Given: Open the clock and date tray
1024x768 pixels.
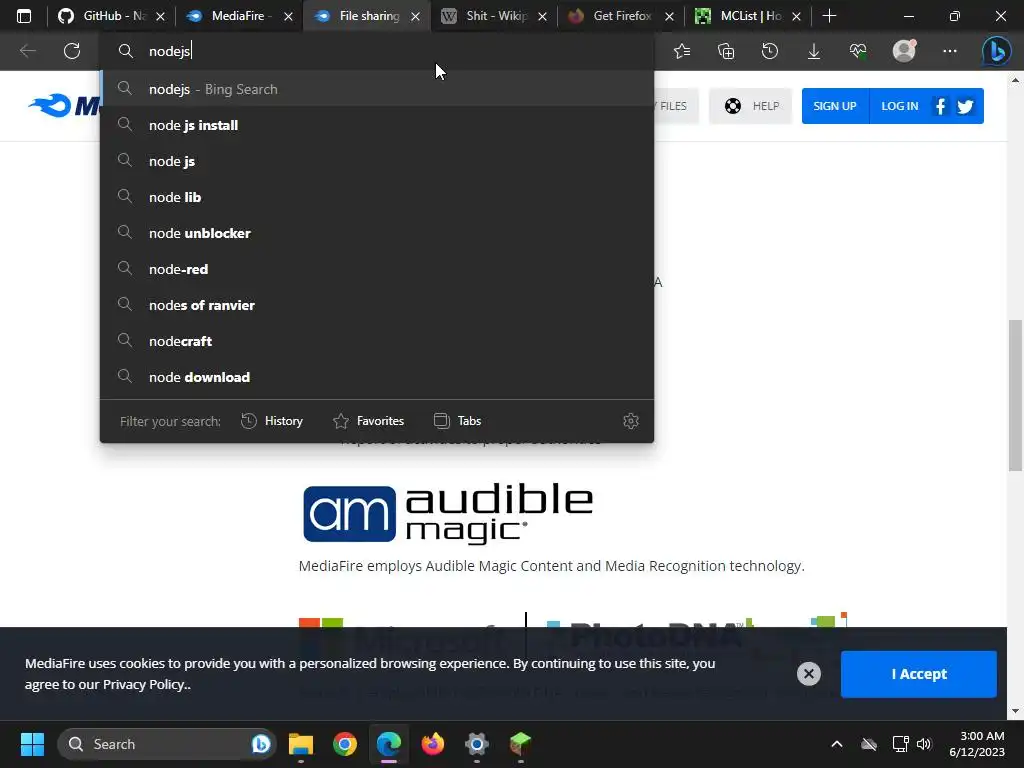Looking at the screenshot, I should coord(976,744).
